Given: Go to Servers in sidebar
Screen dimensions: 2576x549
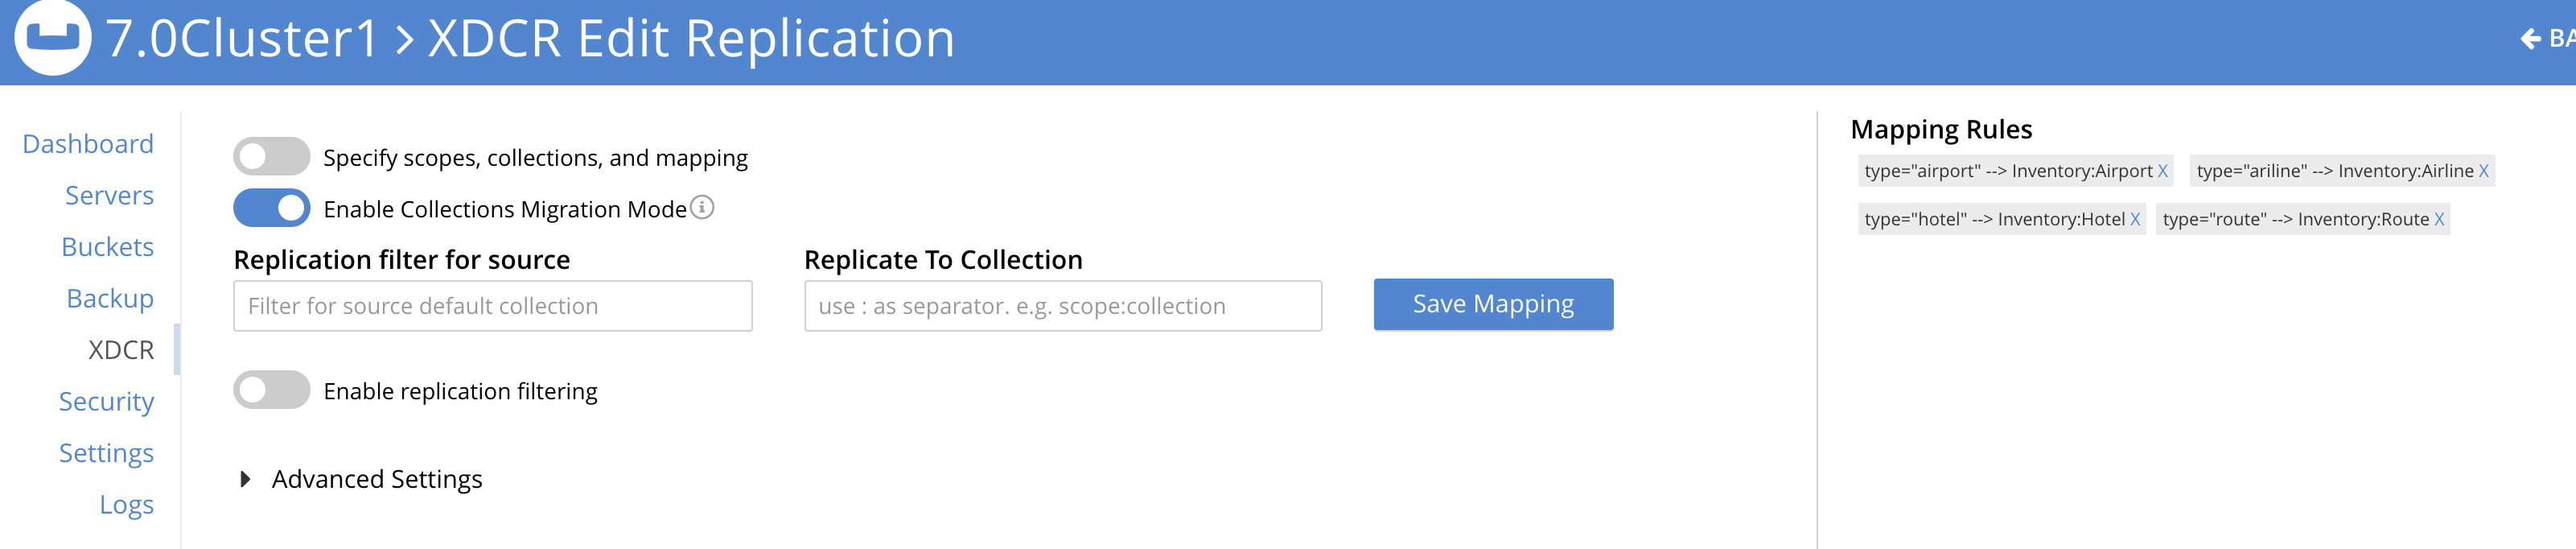Looking at the screenshot, I should (x=109, y=196).
